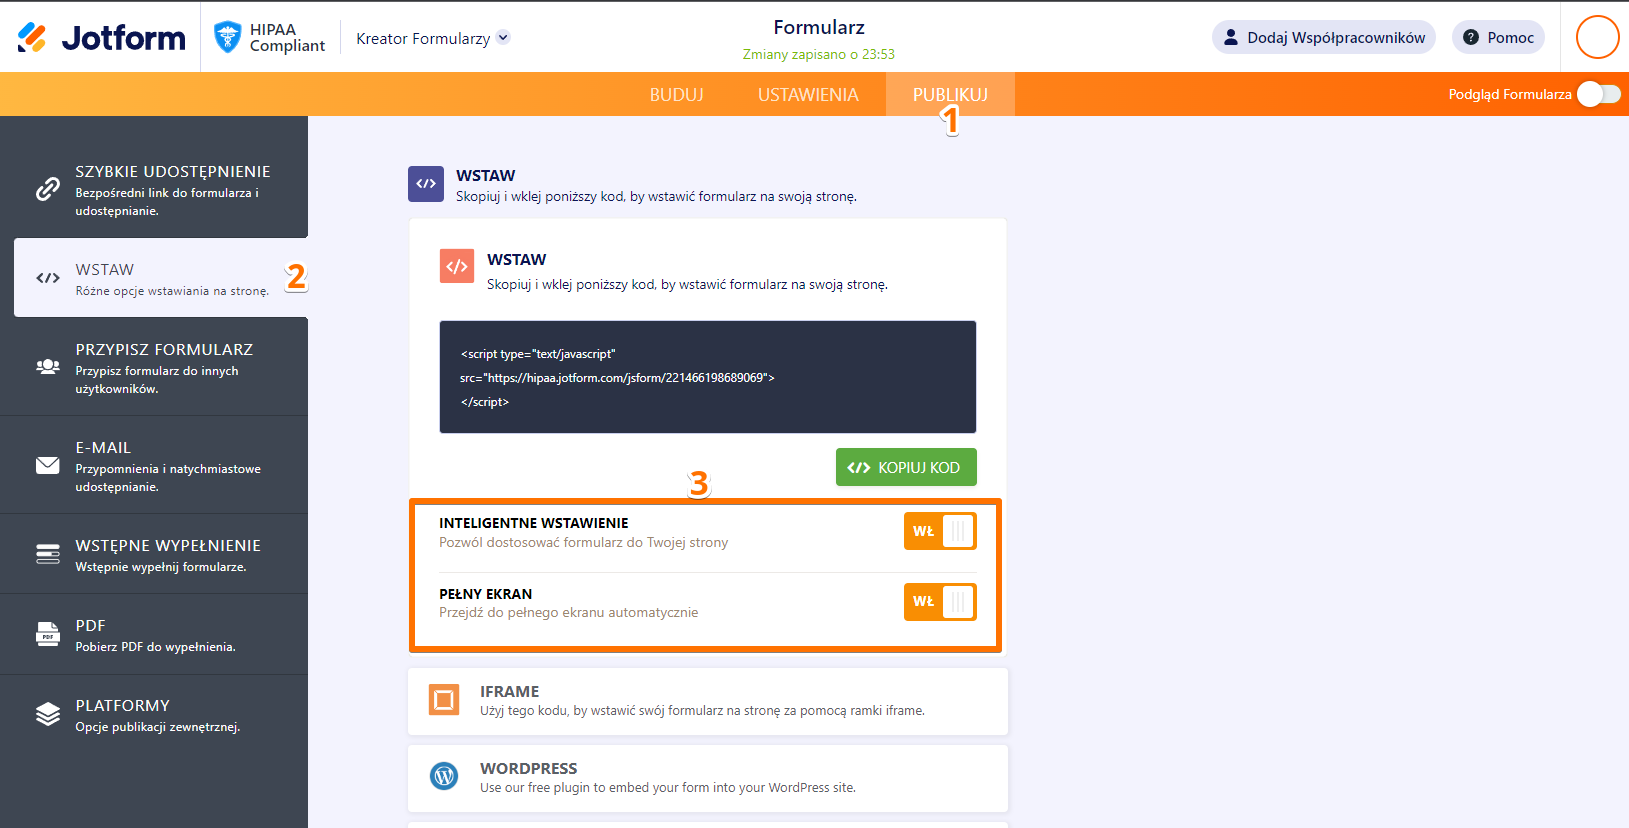The width and height of the screenshot is (1629, 828).
Task: Click the embed code icon beside WSTAW sidebar item
Action: [48, 278]
